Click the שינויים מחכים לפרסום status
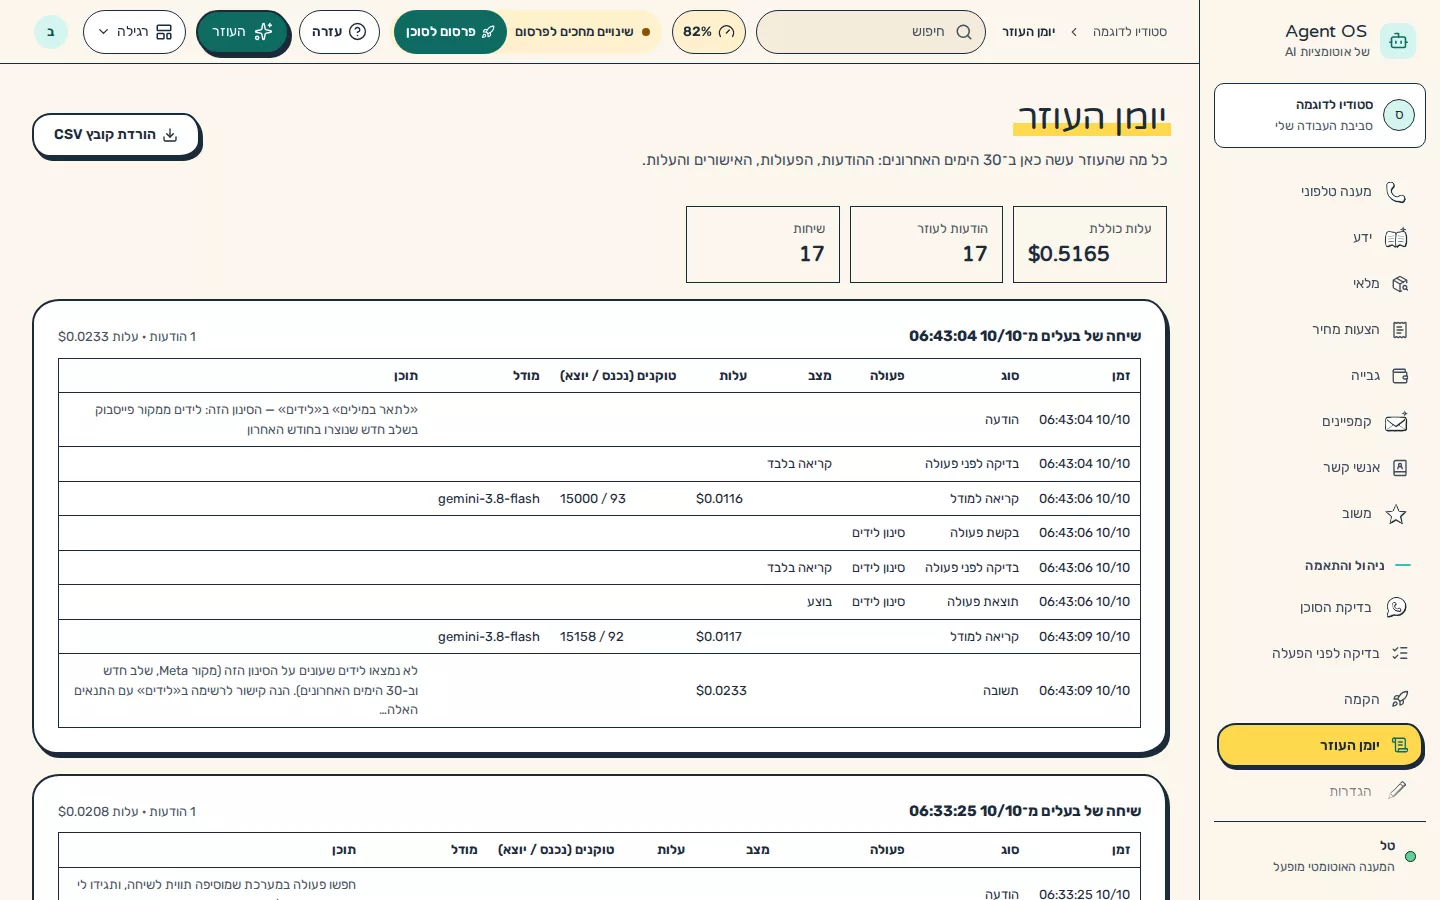Image resolution: width=1440 pixels, height=900 pixels. [x=582, y=32]
